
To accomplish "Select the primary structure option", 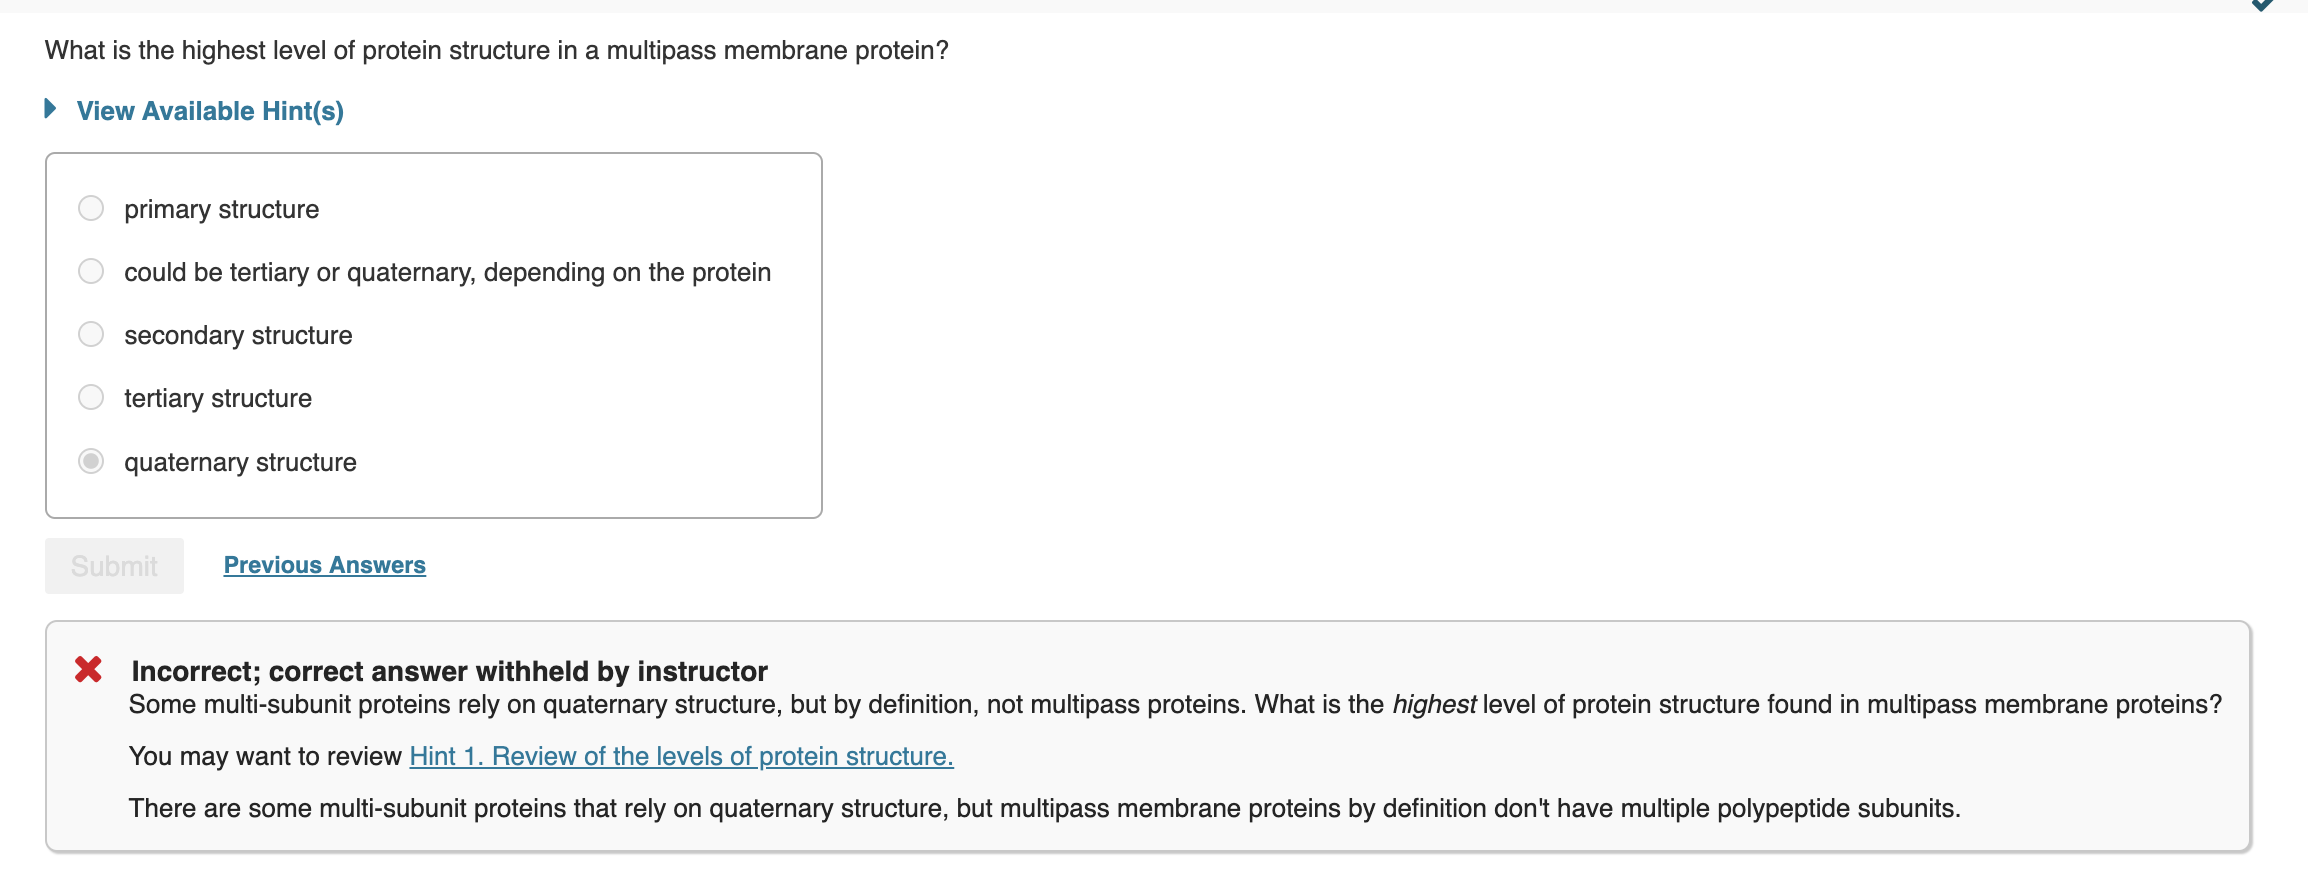I will (90, 208).
